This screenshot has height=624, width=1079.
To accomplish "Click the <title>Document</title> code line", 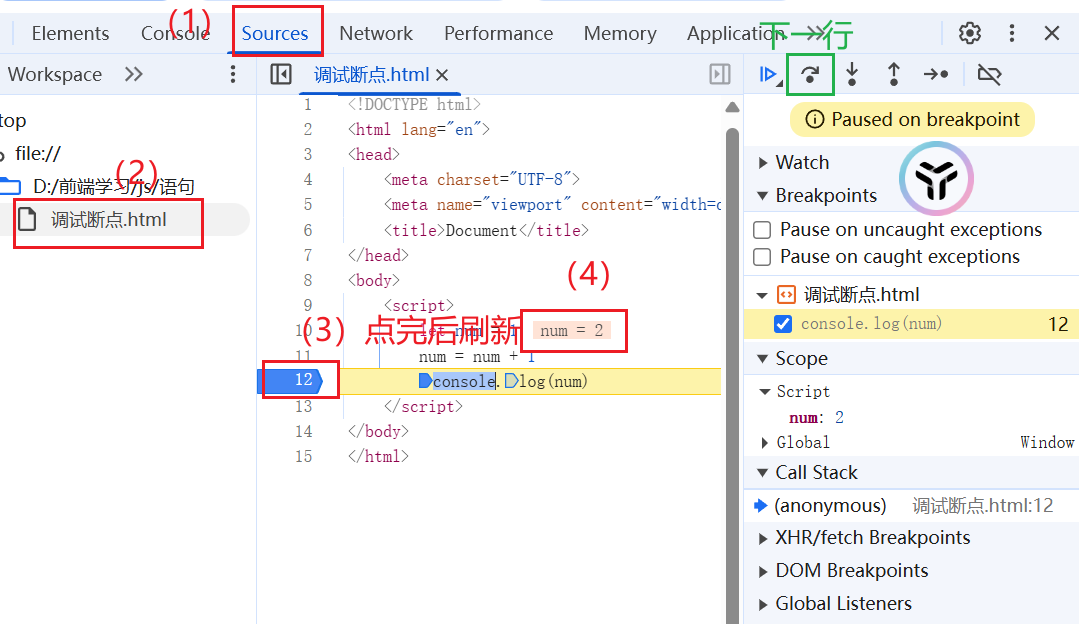I will coord(486,230).
